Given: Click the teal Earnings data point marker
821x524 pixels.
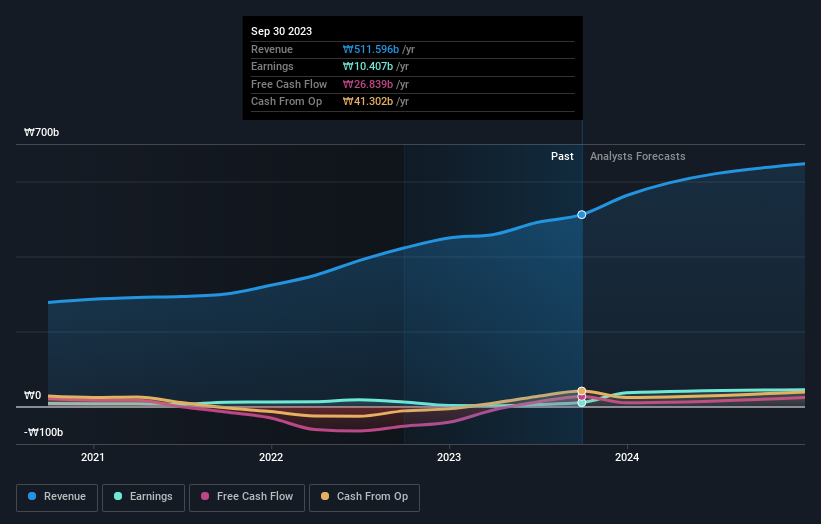Looking at the screenshot, I should (582, 403).
